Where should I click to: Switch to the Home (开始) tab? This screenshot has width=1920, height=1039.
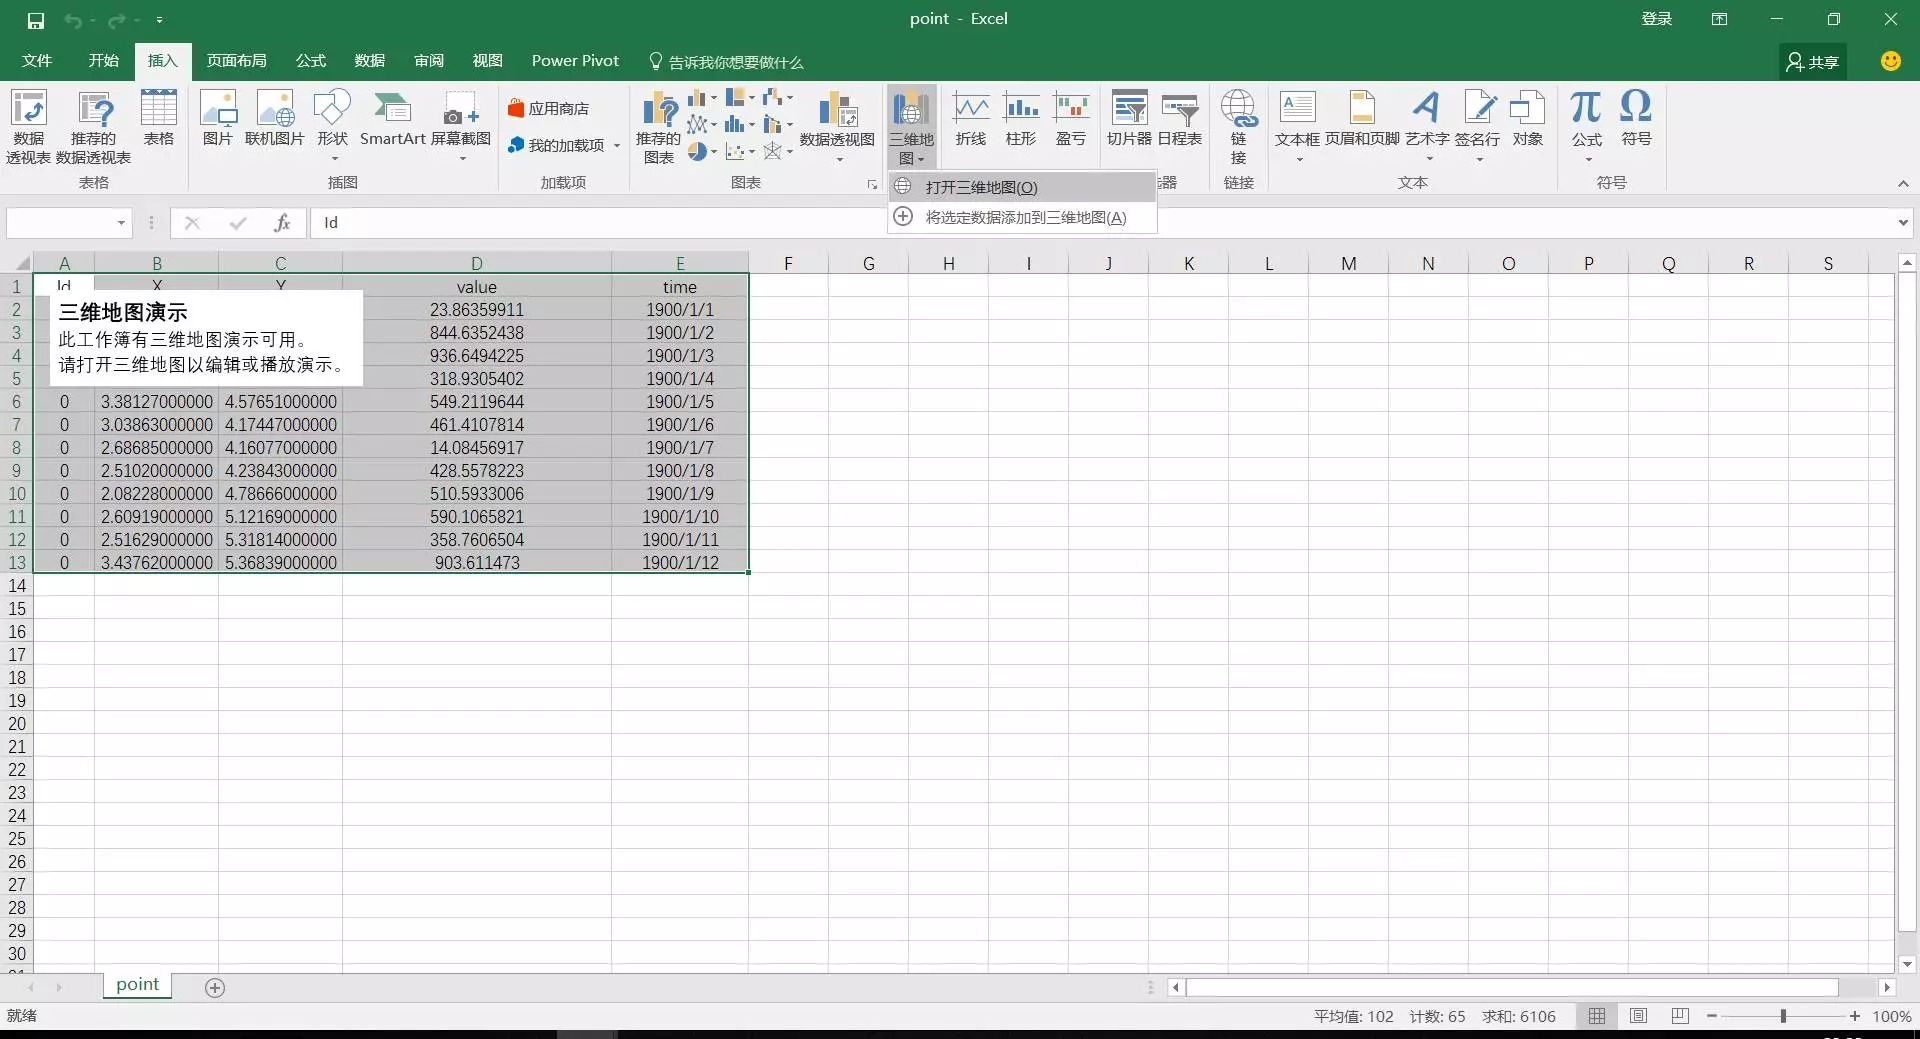click(104, 61)
